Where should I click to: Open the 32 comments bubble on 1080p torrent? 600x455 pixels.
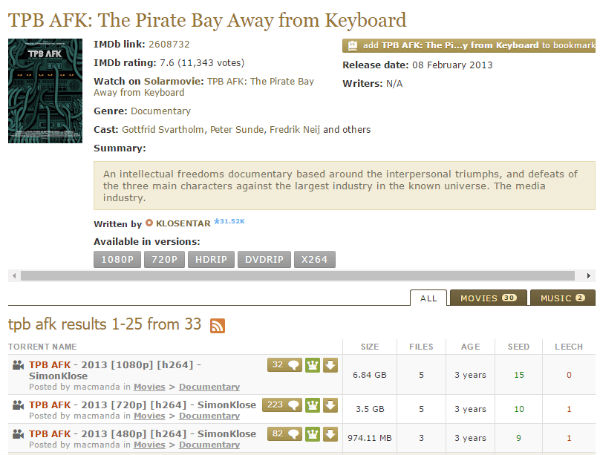click(284, 365)
